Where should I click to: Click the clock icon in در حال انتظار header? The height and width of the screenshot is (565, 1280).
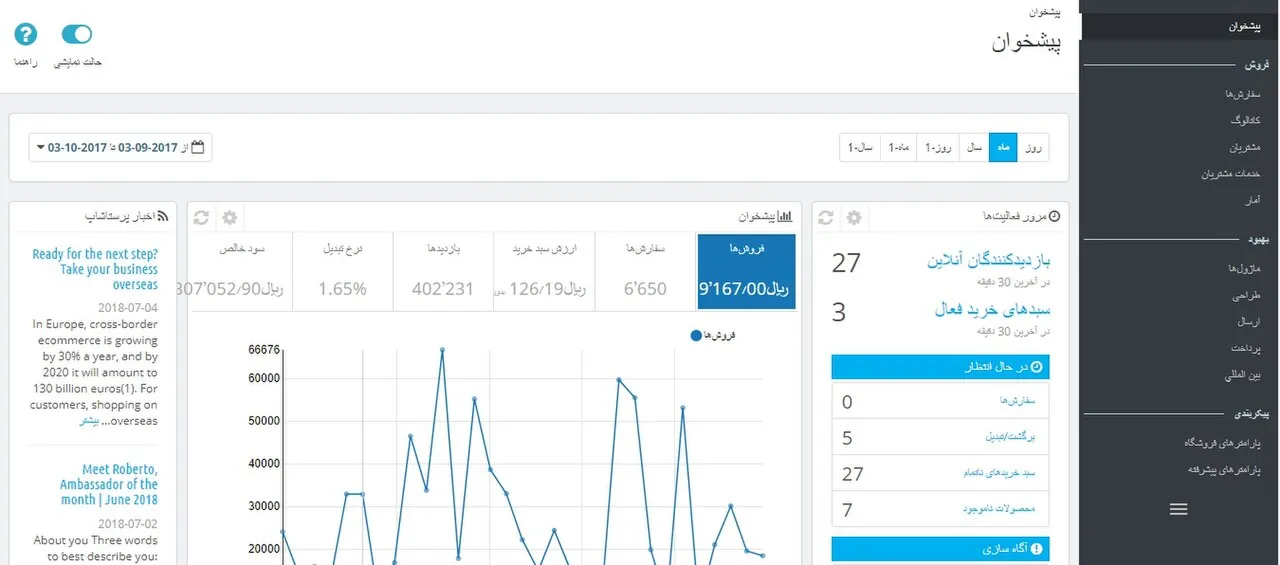pyautogui.click(x=1037, y=367)
